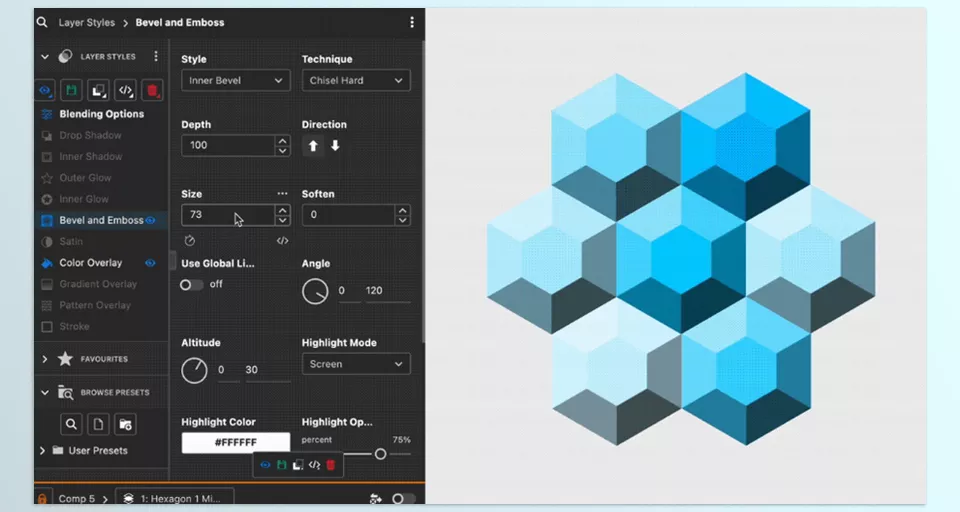The image size is (960, 512).
Task: Click the Highlight Opacity slider handle
Action: (x=380, y=454)
